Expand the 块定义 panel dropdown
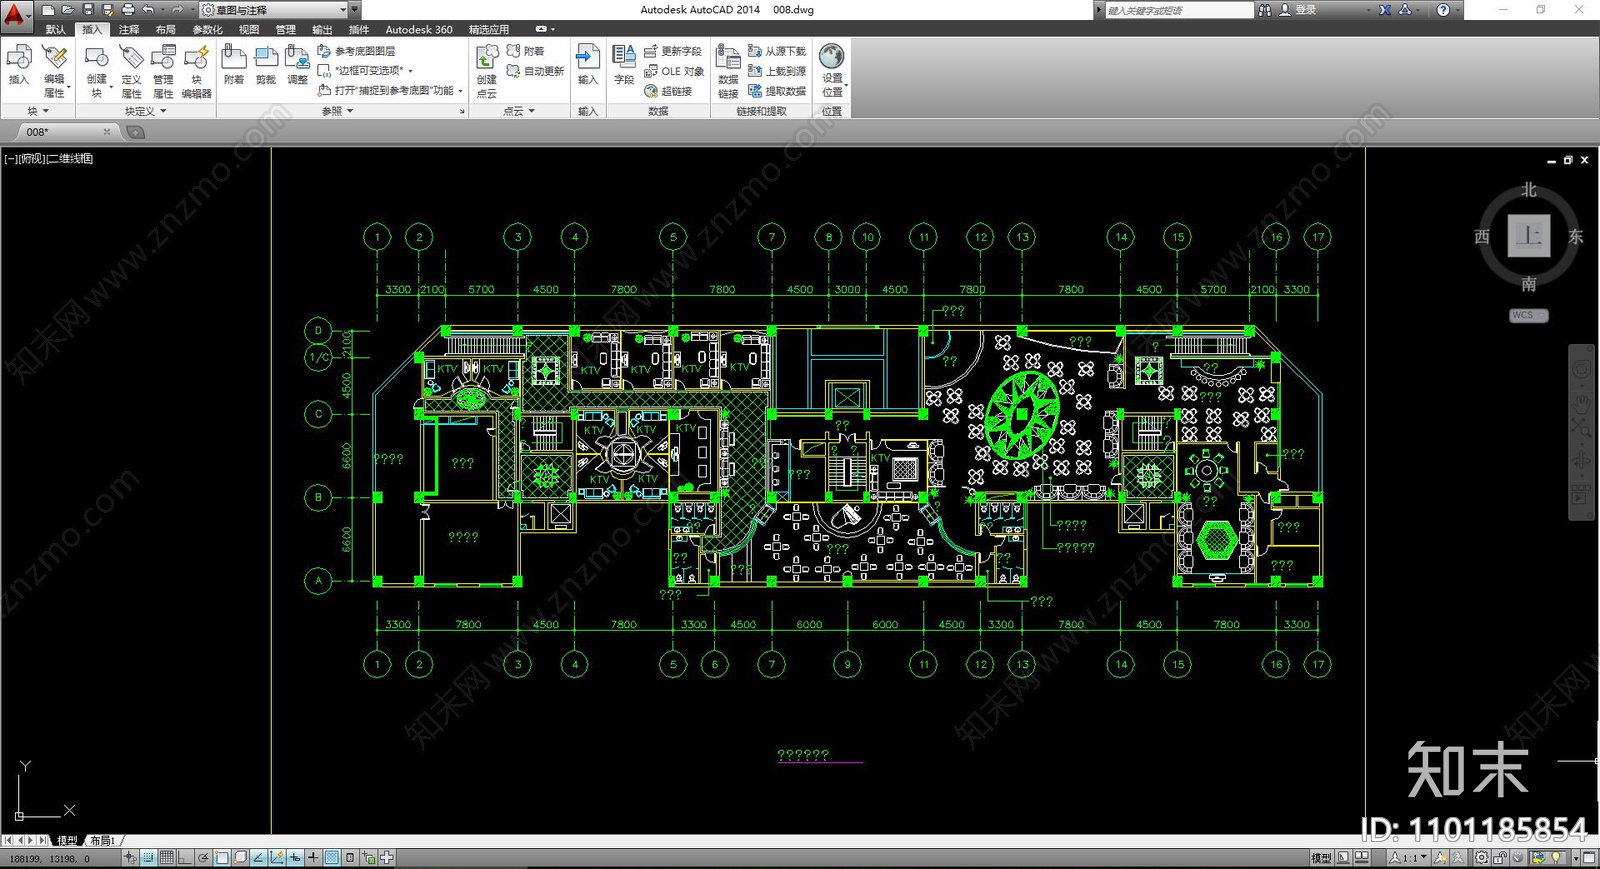Image resolution: width=1600 pixels, height=869 pixels. point(146,111)
